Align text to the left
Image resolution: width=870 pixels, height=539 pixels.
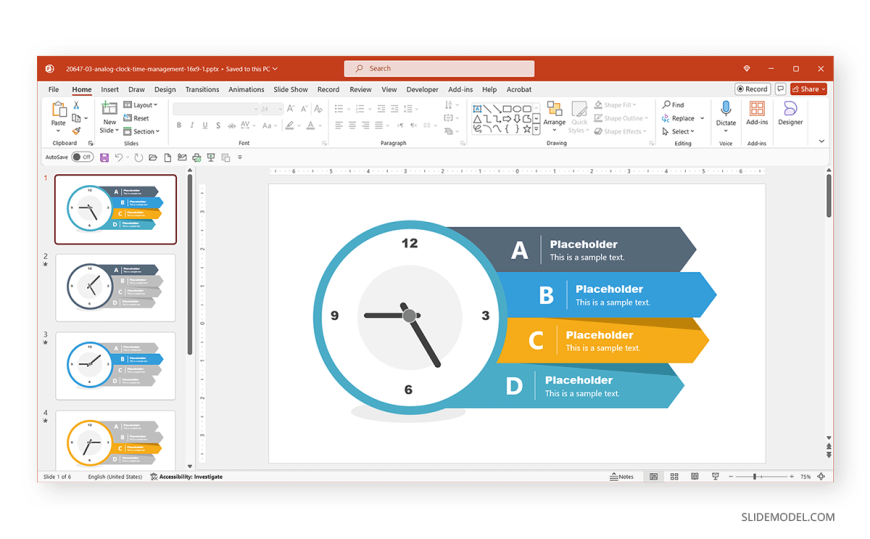(x=338, y=125)
